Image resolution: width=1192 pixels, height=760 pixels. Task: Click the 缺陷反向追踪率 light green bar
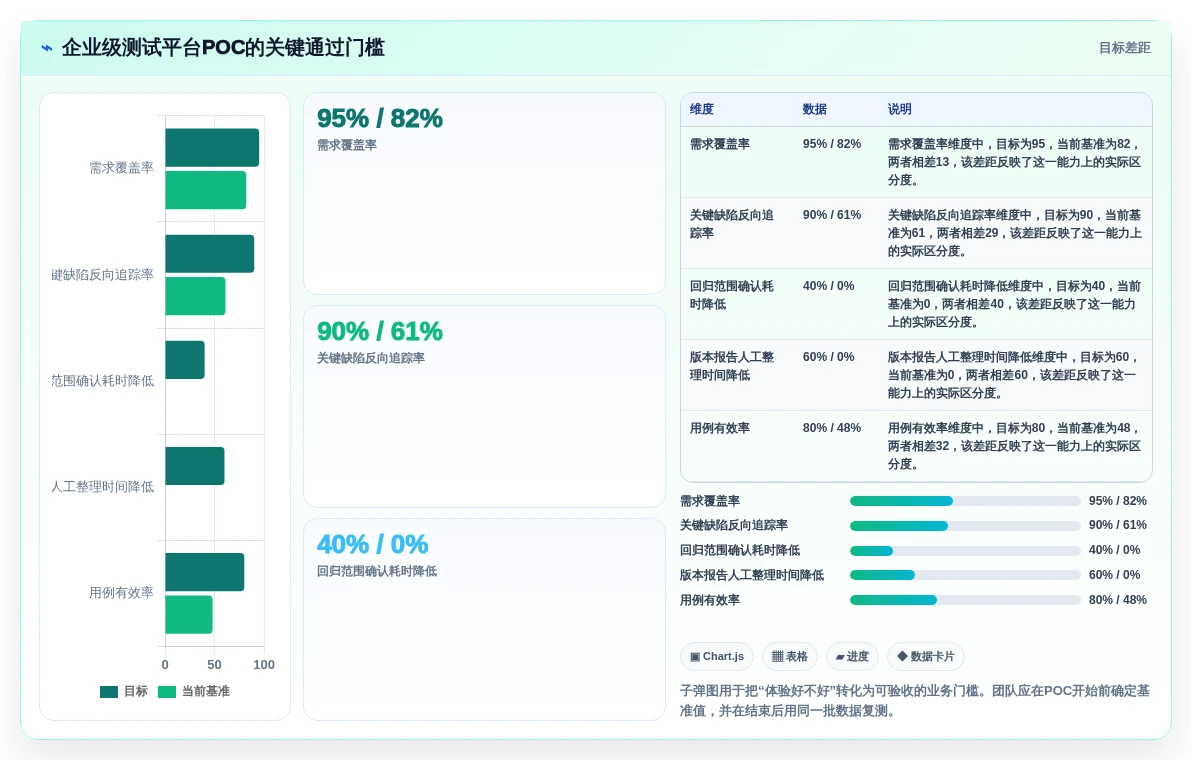click(x=195, y=296)
